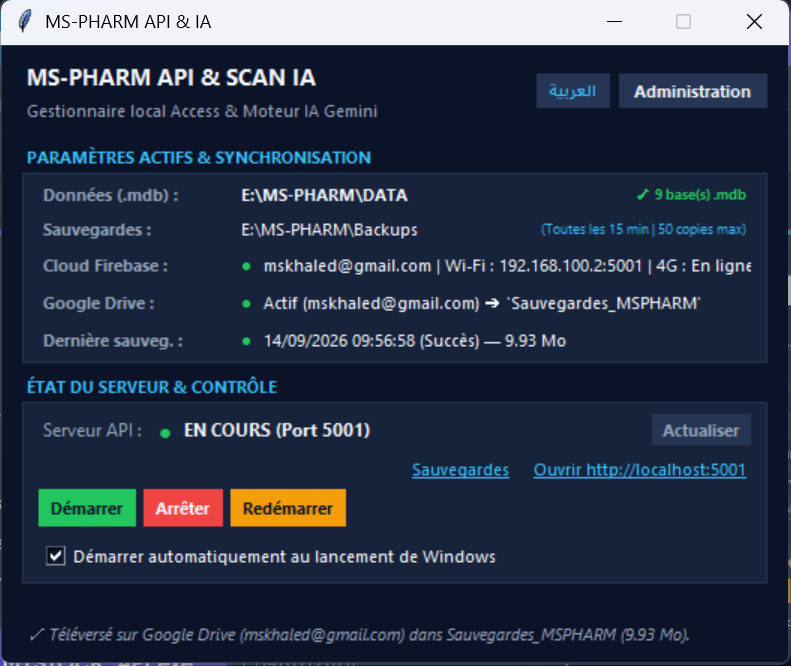The image size is (791, 666).
Task: Open the Sauvegardes link
Action: pyautogui.click(x=460, y=470)
